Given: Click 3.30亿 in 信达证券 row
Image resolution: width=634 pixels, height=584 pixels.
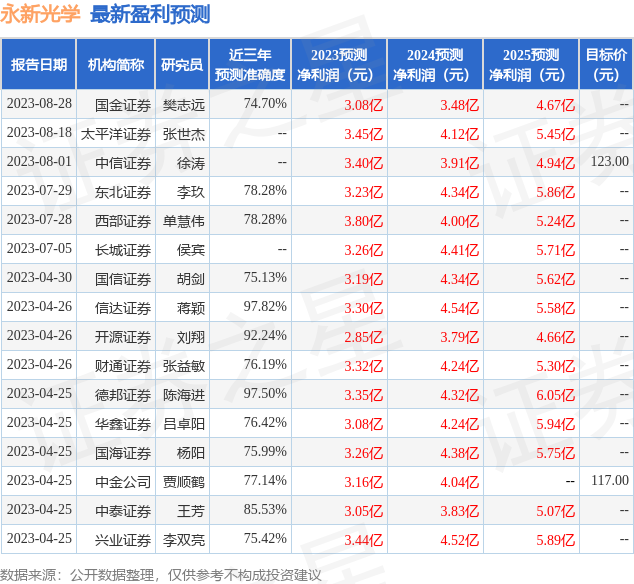Looking at the screenshot, I should (x=363, y=308).
